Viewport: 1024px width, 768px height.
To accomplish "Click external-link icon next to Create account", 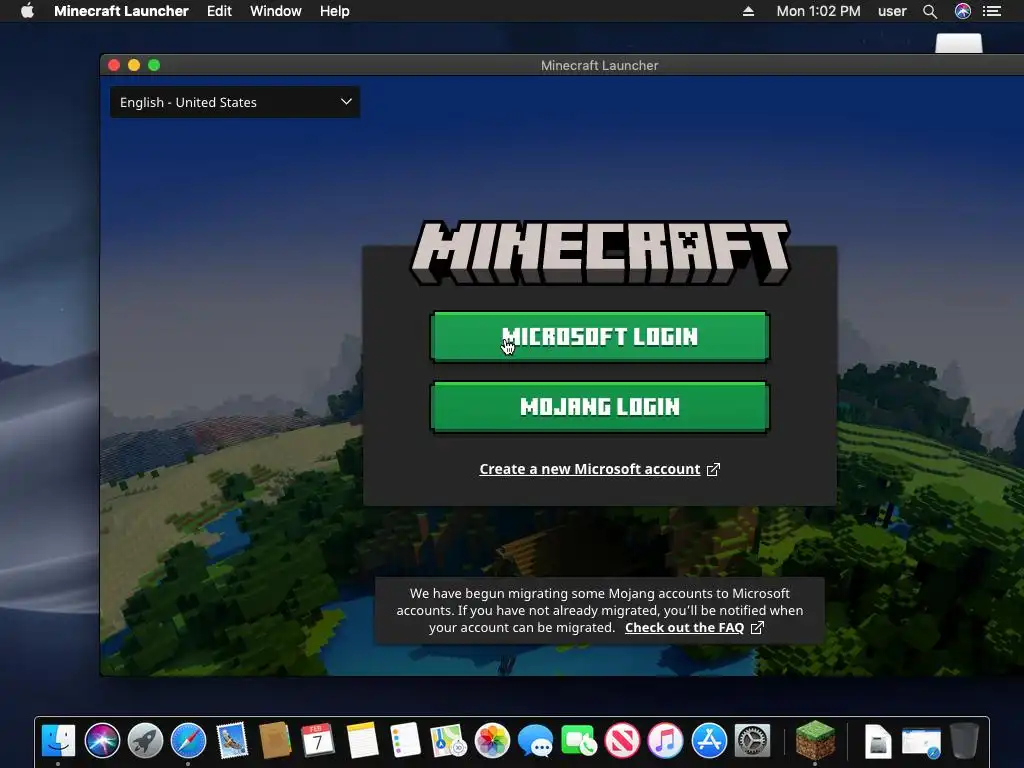I will (x=713, y=470).
